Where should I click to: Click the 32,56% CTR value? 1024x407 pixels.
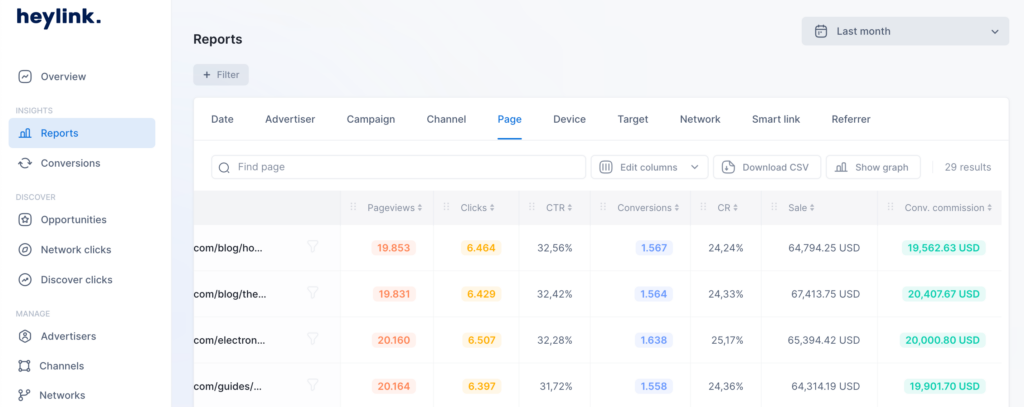pos(554,248)
